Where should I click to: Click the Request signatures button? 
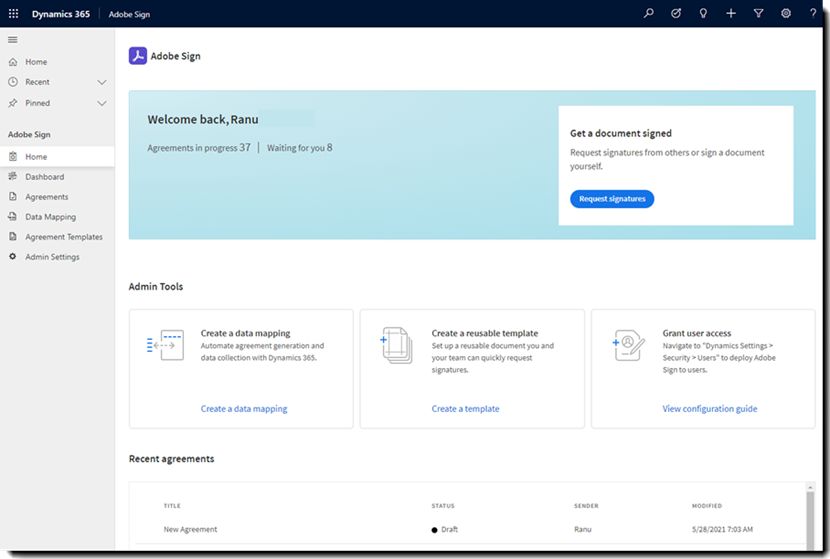[x=612, y=199]
